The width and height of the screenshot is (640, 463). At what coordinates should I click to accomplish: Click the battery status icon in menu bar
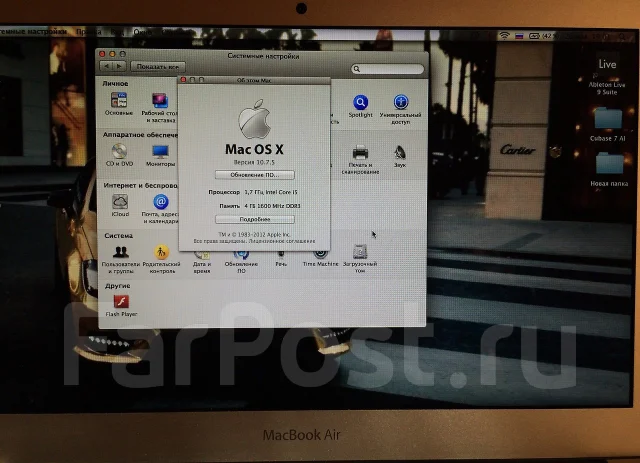[534, 36]
